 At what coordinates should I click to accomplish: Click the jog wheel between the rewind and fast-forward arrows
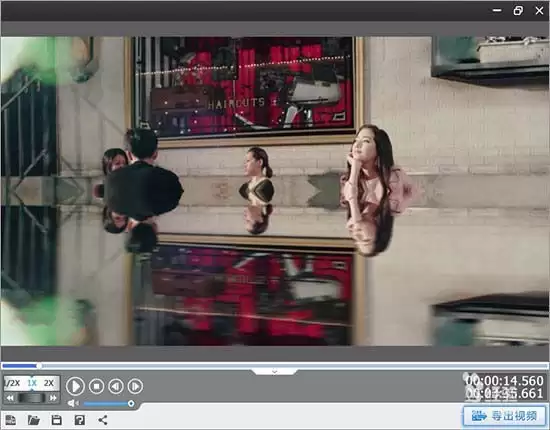click(32, 398)
